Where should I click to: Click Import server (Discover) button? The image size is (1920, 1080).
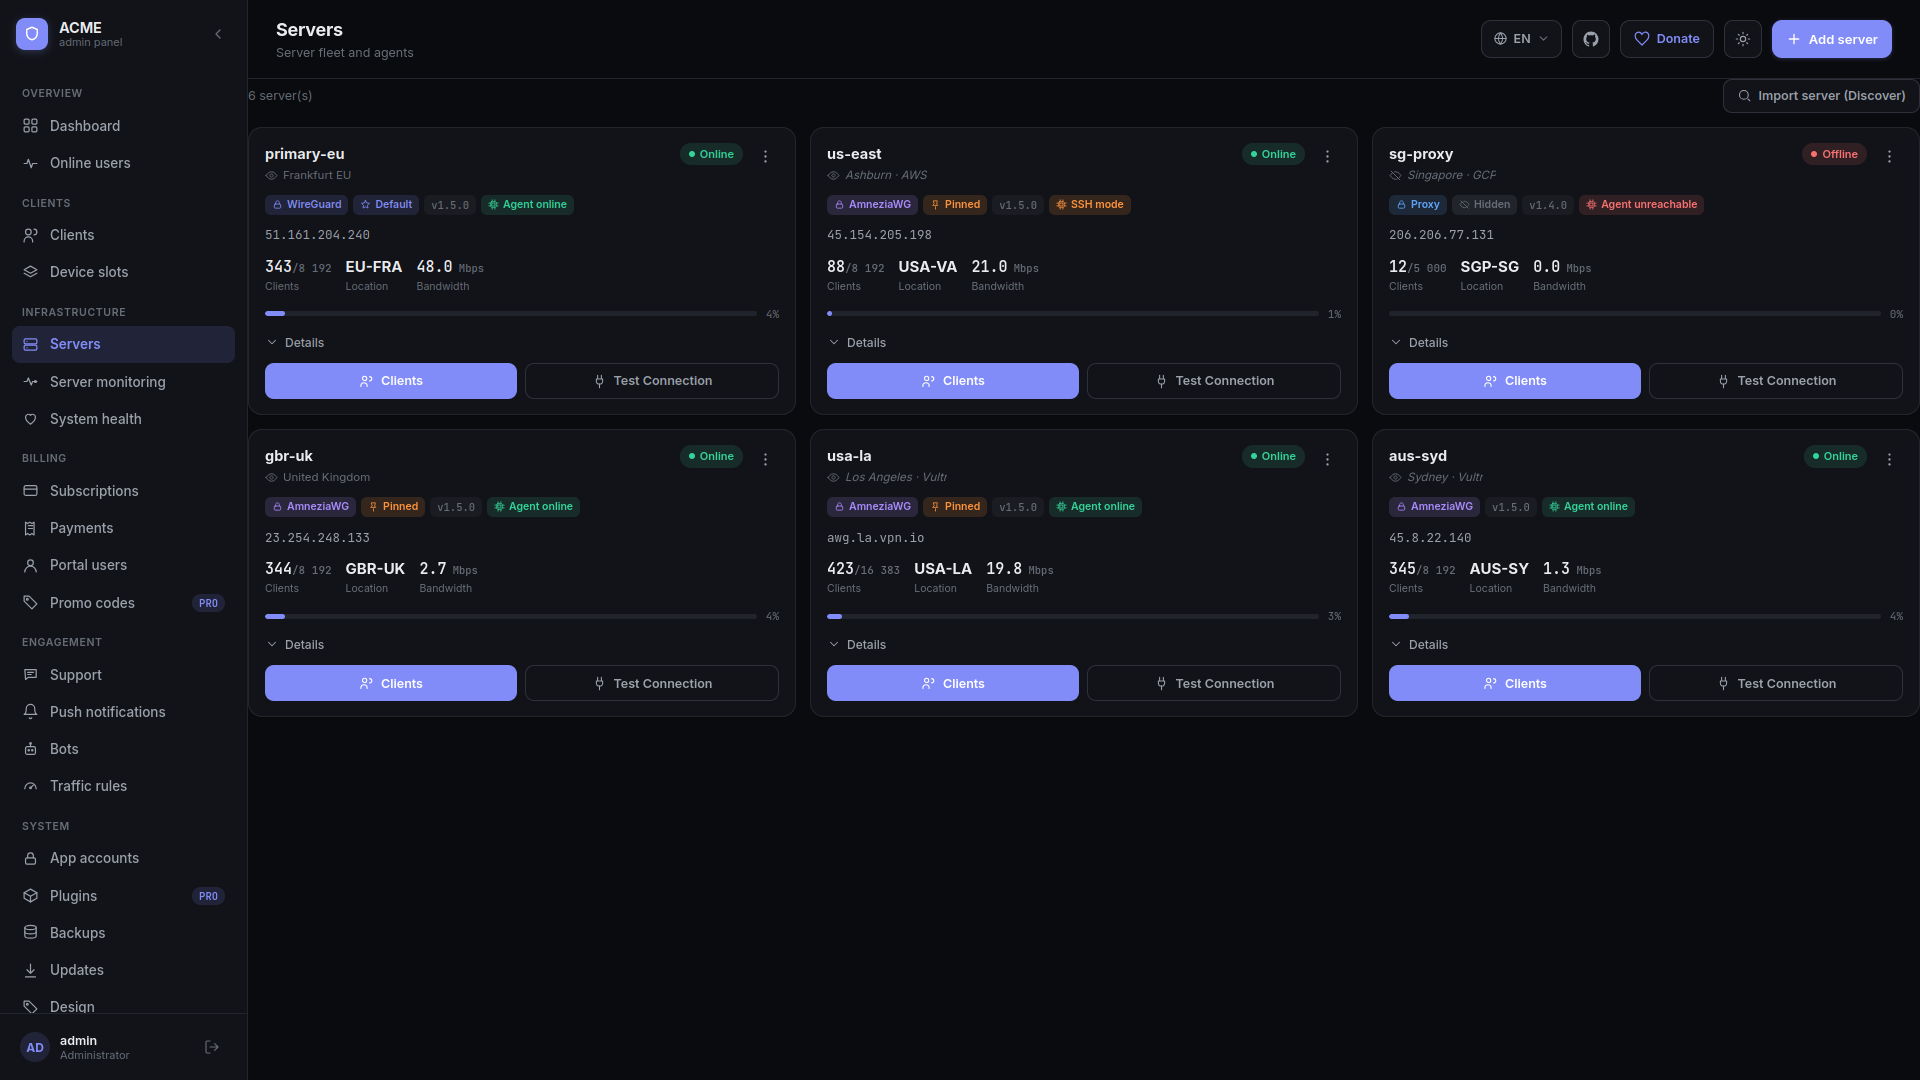pyautogui.click(x=1821, y=96)
